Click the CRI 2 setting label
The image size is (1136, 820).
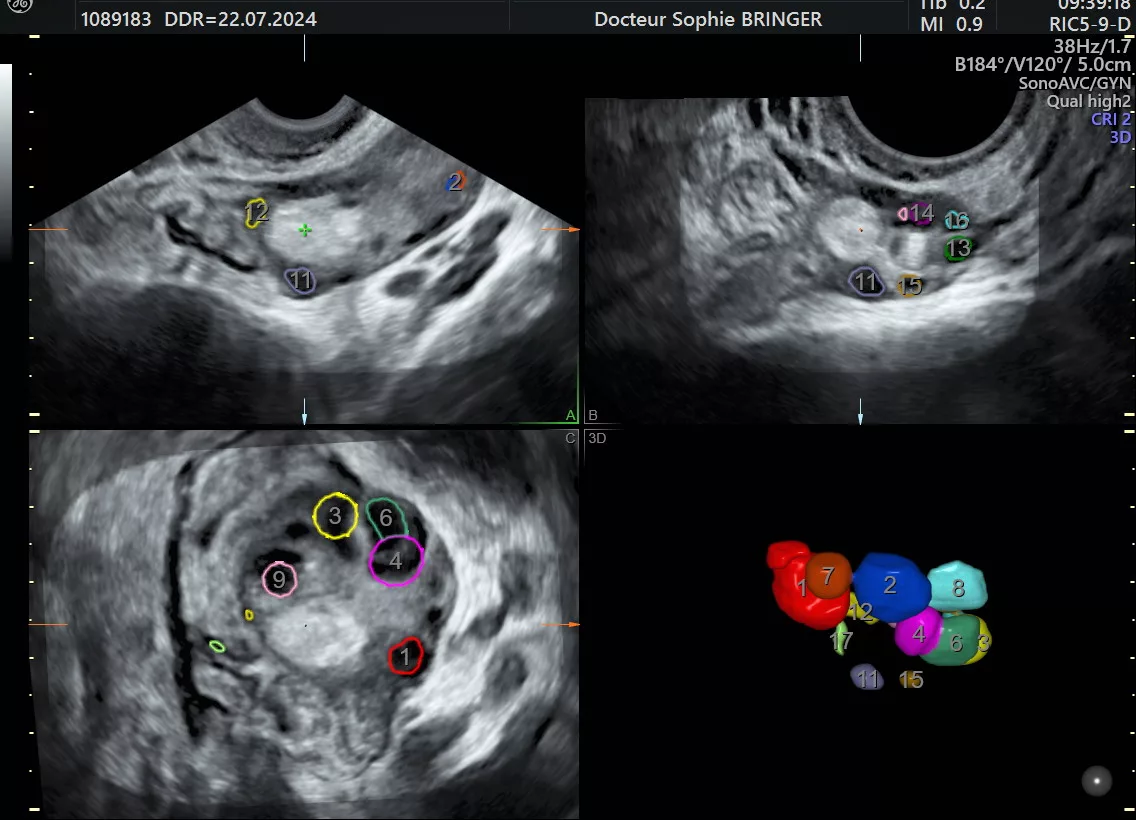pos(1110,119)
